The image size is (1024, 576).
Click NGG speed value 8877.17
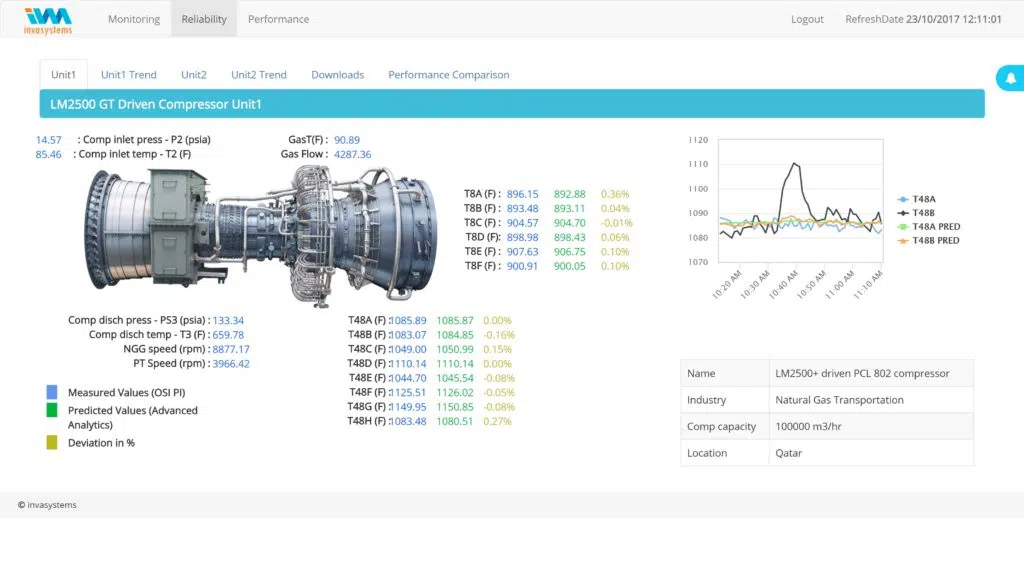231,349
